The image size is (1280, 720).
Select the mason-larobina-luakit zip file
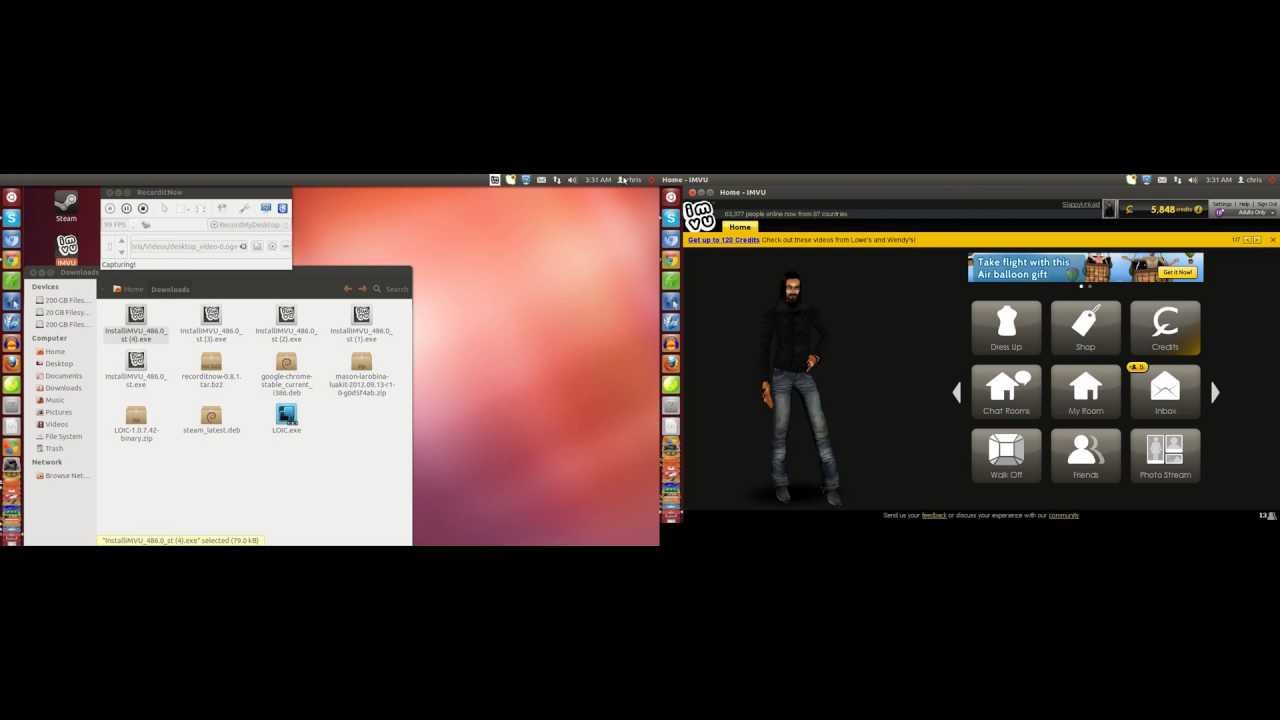coord(361,375)
